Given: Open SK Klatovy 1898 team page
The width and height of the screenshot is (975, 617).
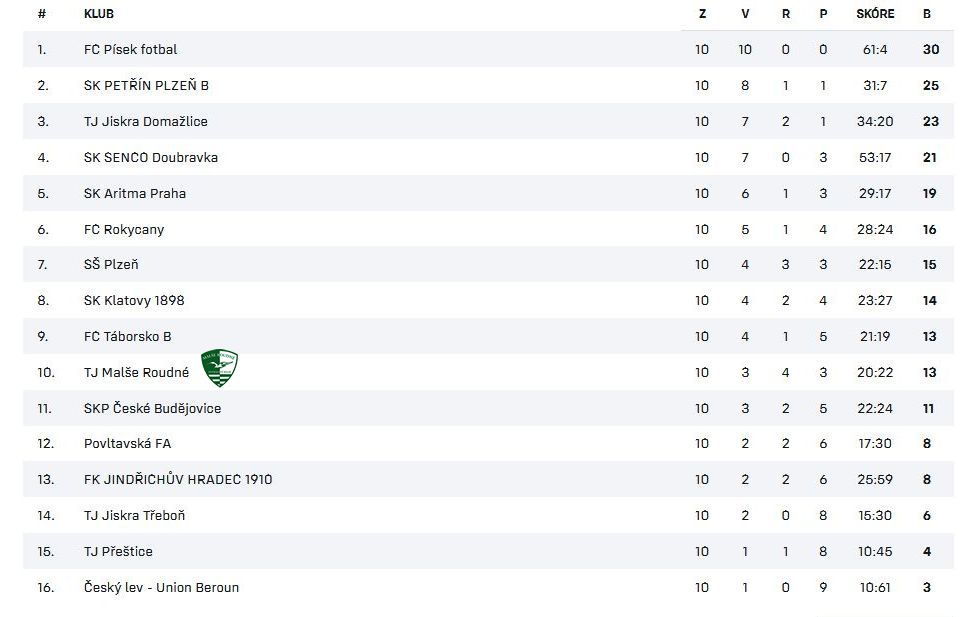Looking at the screenshot, I should point(134,300).
